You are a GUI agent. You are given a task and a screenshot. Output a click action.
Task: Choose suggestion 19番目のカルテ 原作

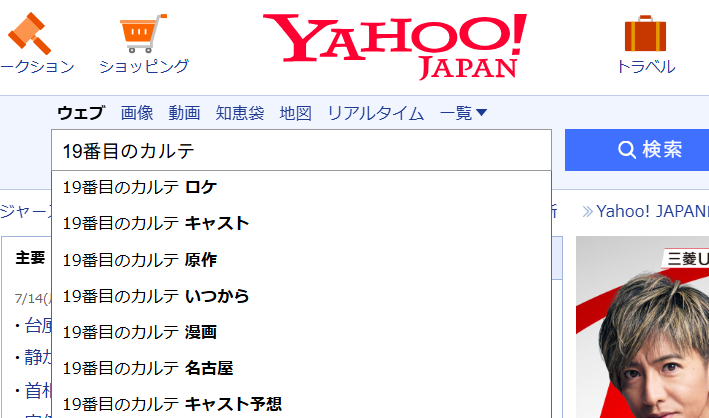pyautogui.click(x=302, y=260)
